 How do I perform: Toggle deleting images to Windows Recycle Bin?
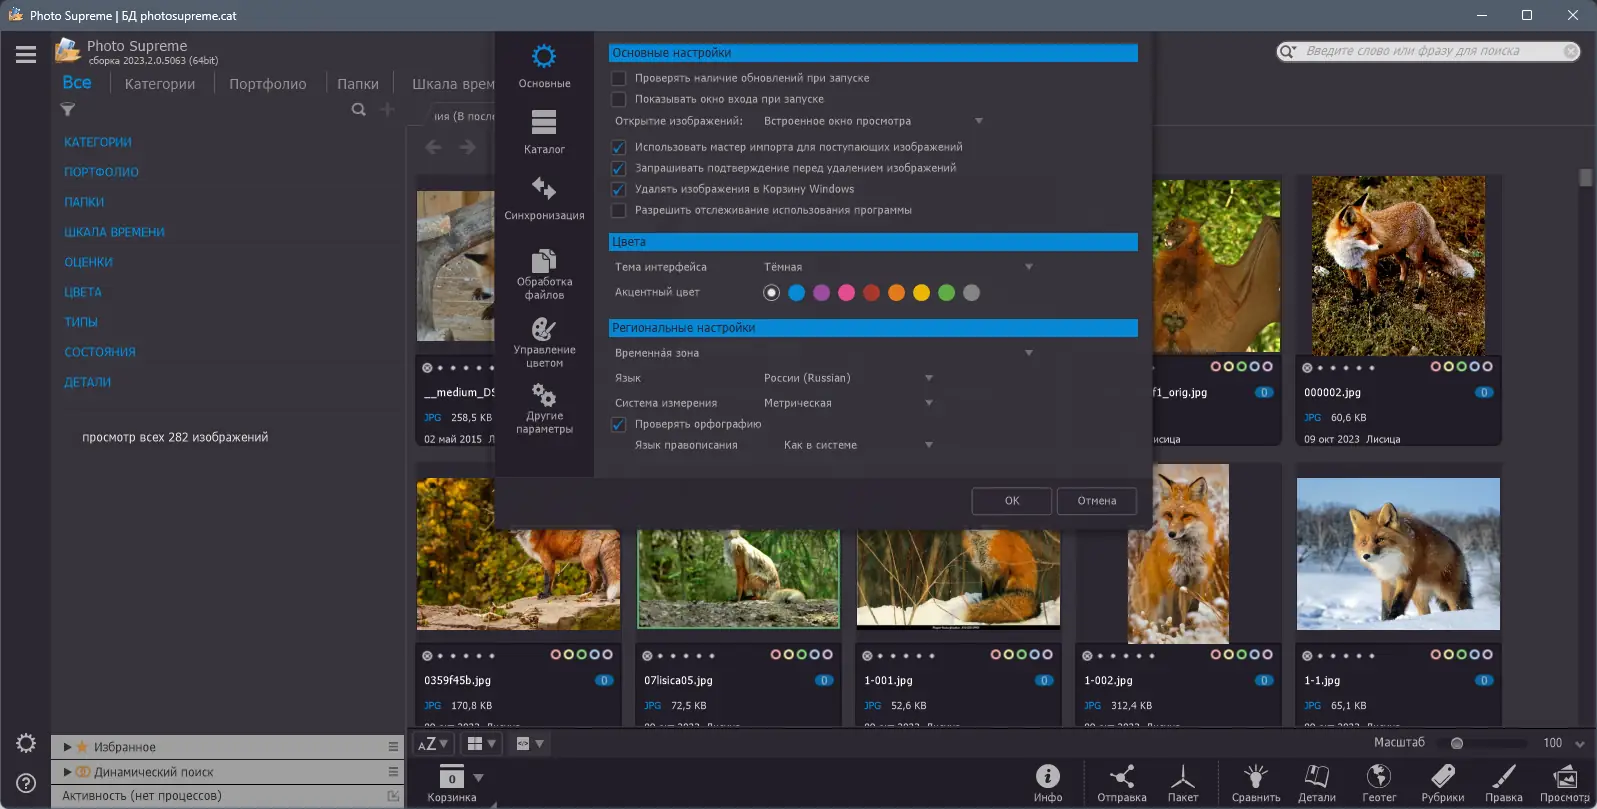coord(619,189)
